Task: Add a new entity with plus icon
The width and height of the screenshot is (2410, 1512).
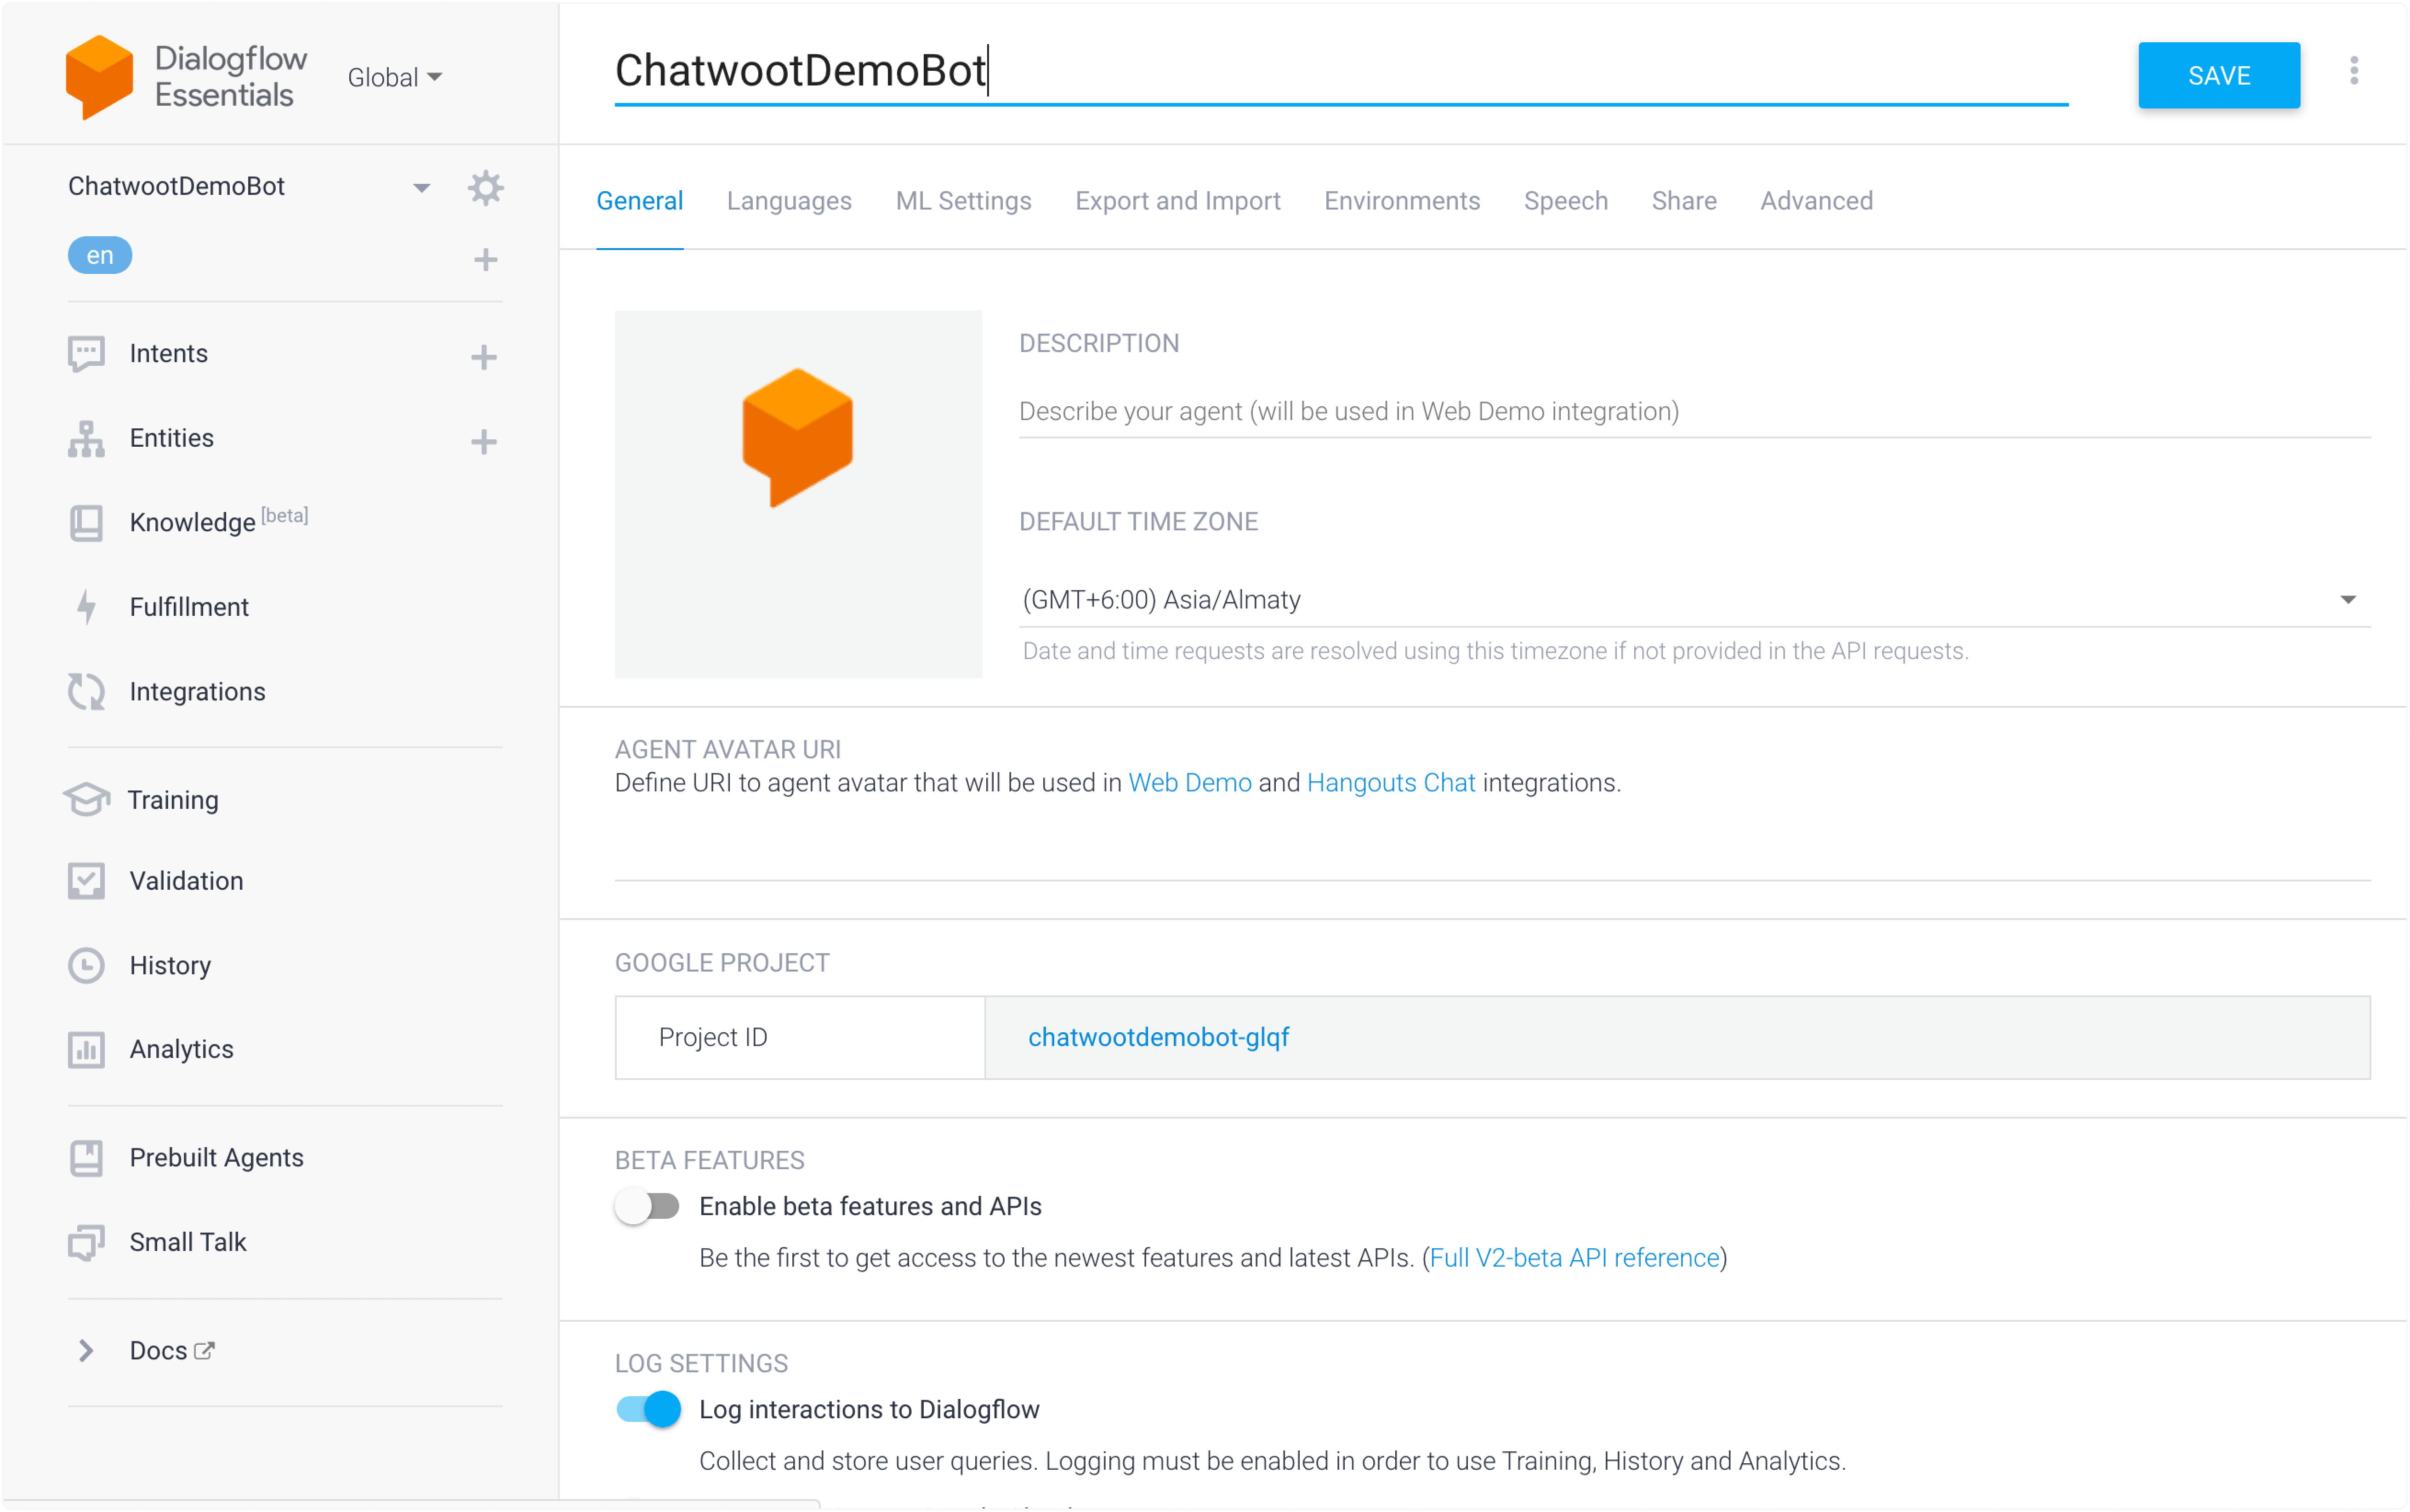Action: coord(484,441)
